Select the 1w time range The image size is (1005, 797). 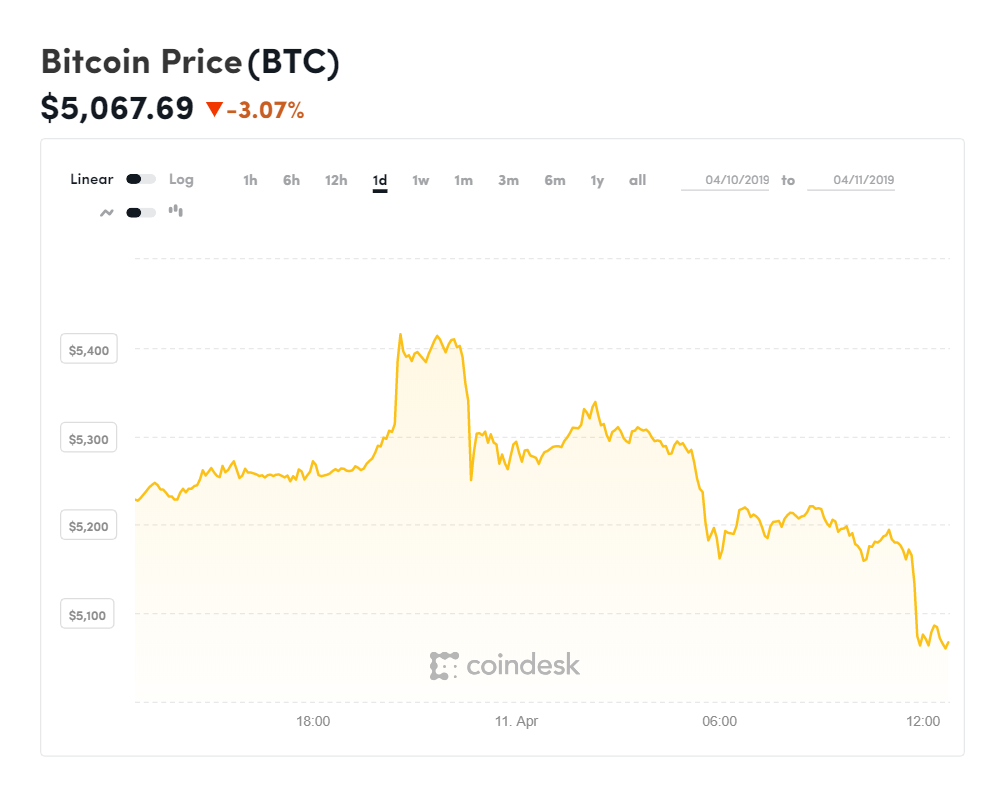pos(420,180)
